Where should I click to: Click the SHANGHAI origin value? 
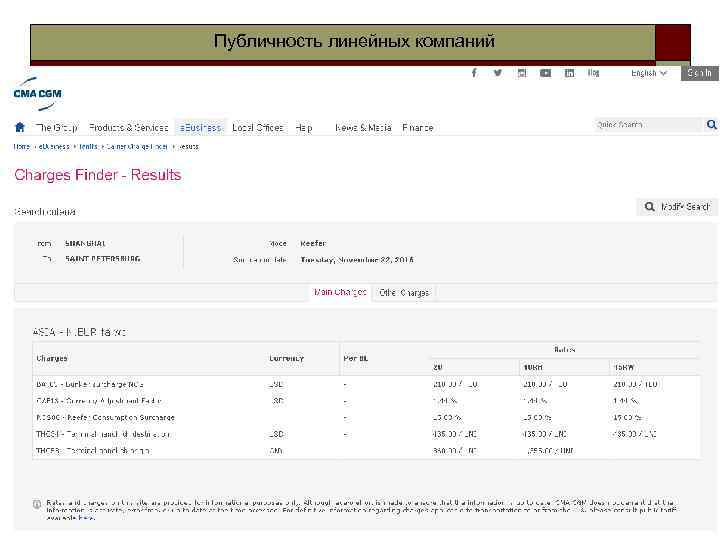pos(85,243)
